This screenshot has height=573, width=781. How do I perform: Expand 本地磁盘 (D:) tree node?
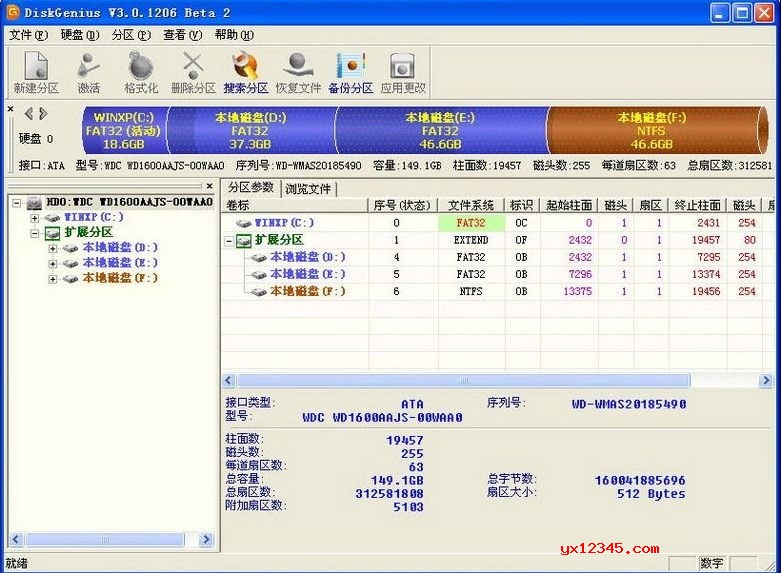tap(52, 248)
